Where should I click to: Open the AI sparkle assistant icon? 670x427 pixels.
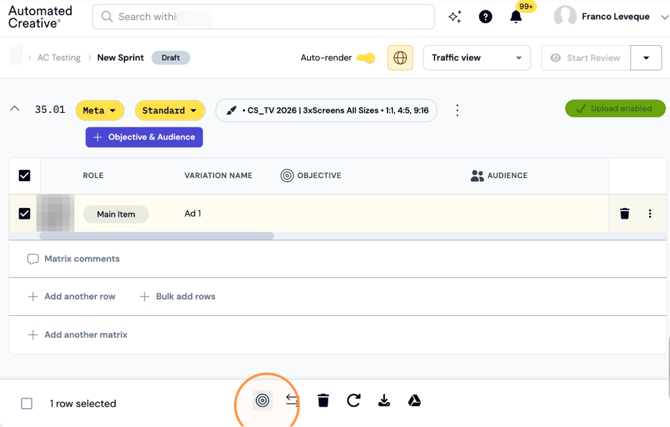(x=455, y=17)
